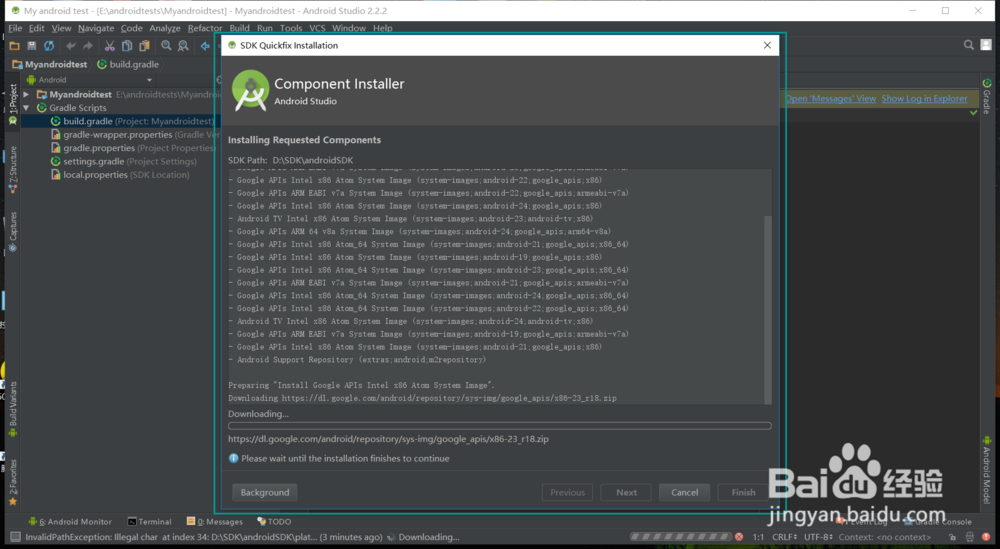
Task: Click the Paste clipboard icon
Action: pyautogui.click(x=145, y=46)
